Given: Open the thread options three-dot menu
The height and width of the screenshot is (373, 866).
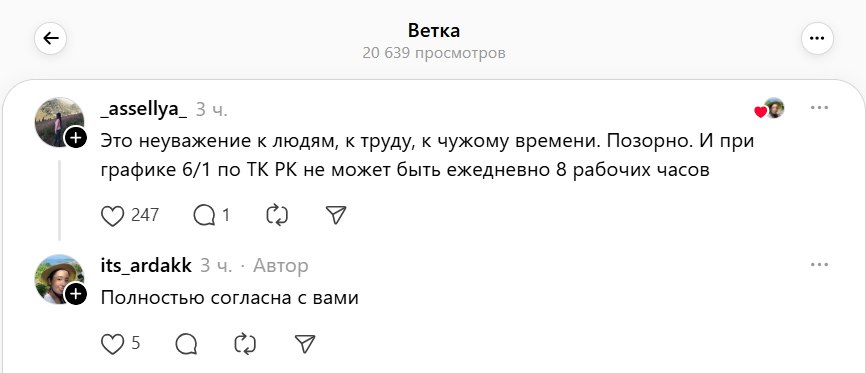Looking at the screenshot, I should pos(817,38).
